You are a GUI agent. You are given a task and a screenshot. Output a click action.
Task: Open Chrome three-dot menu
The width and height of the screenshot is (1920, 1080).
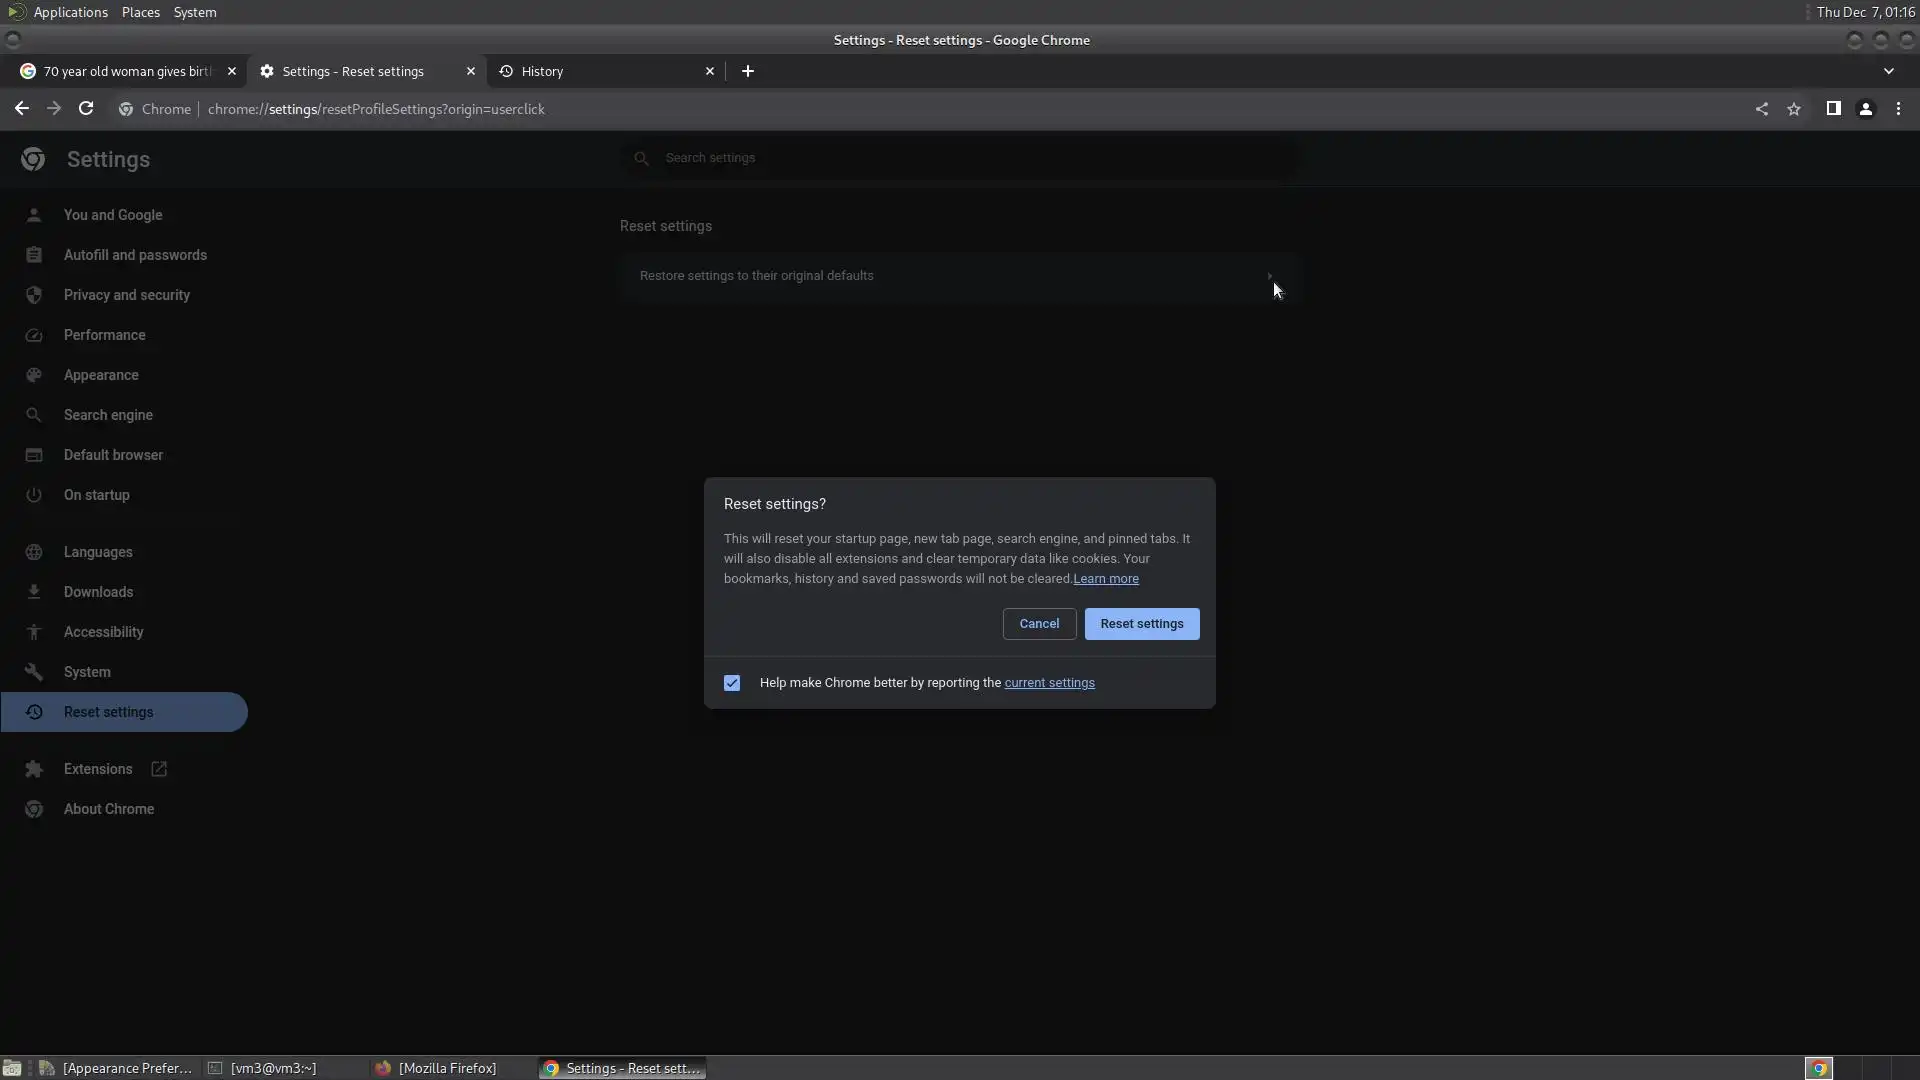tap(1899, 109)
